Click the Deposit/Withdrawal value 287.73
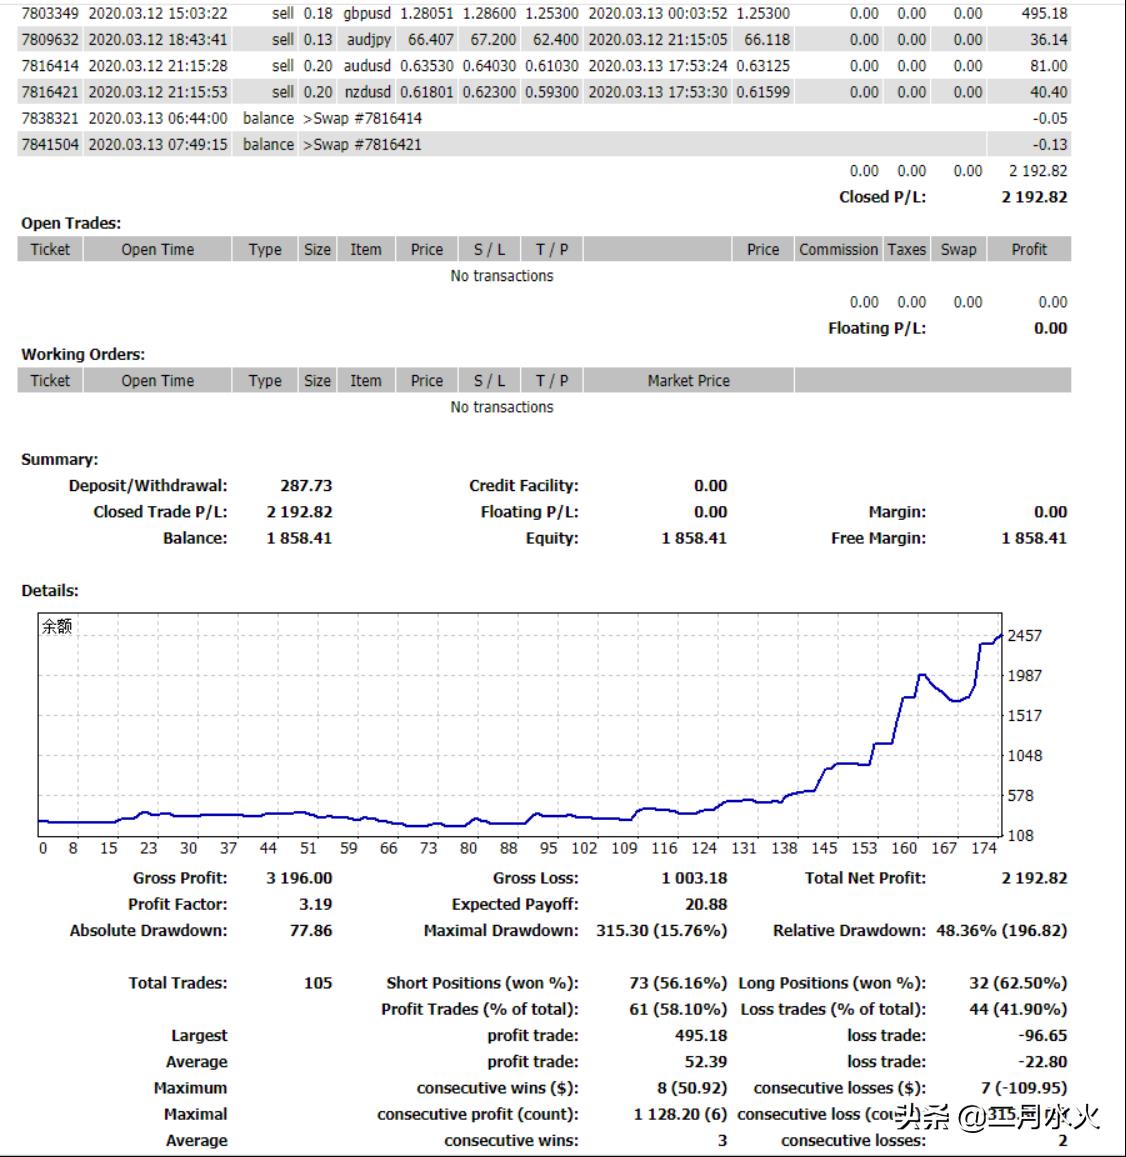 (x=306, y=486)
